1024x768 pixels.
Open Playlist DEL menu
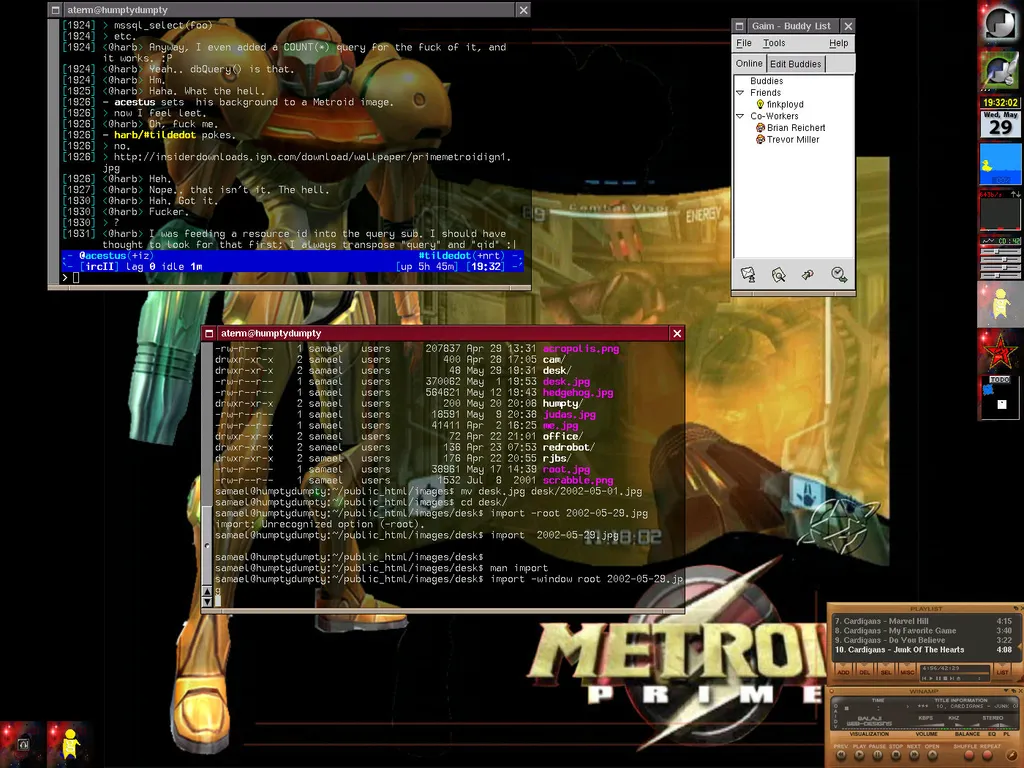tap(865, 671)
